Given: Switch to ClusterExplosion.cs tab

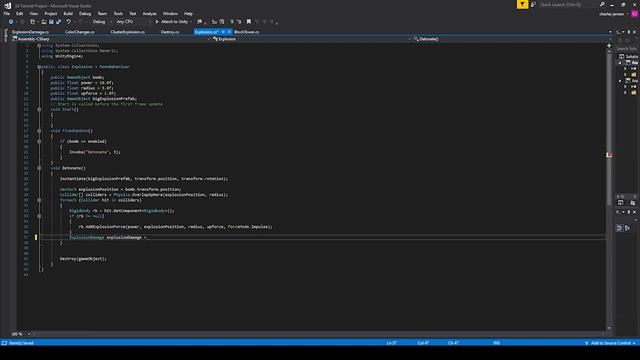Looking at the screenshot, I should tap(127, 32).
